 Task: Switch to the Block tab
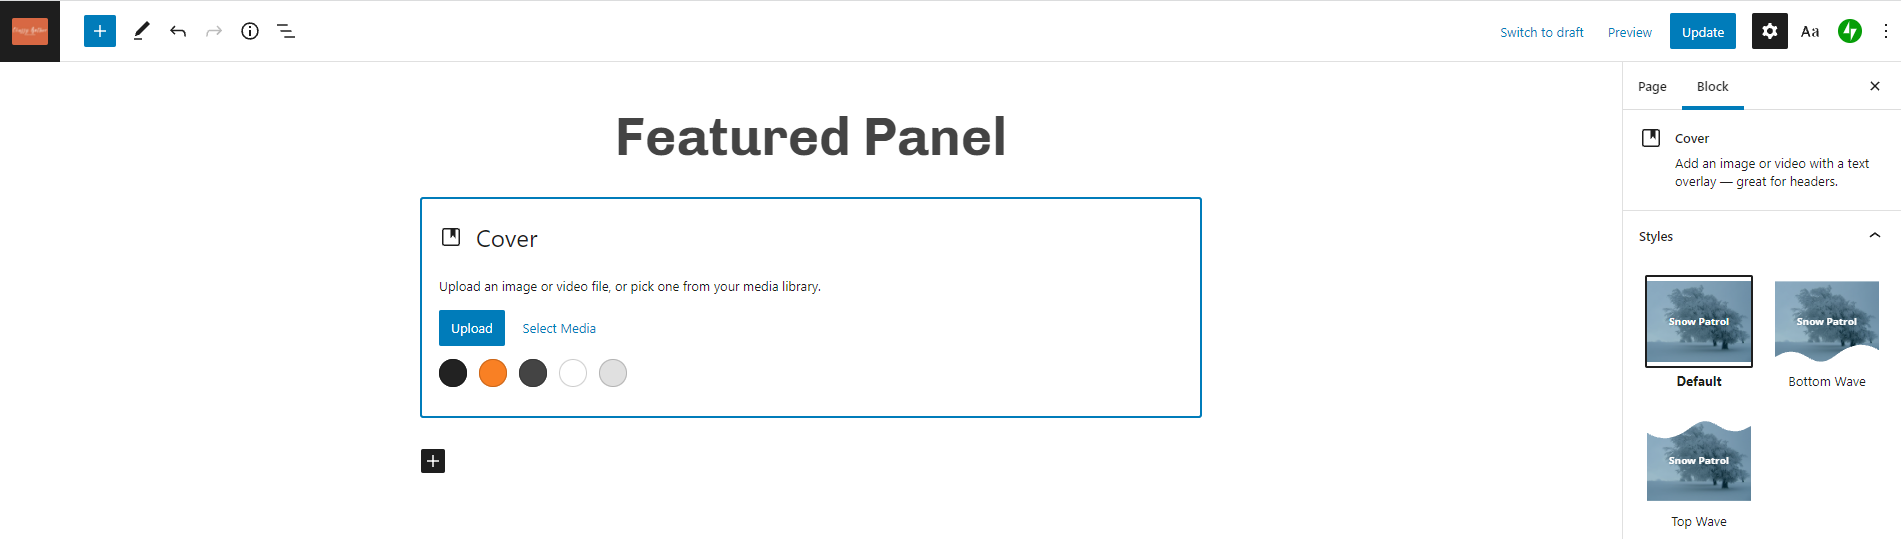point(1713,87)
